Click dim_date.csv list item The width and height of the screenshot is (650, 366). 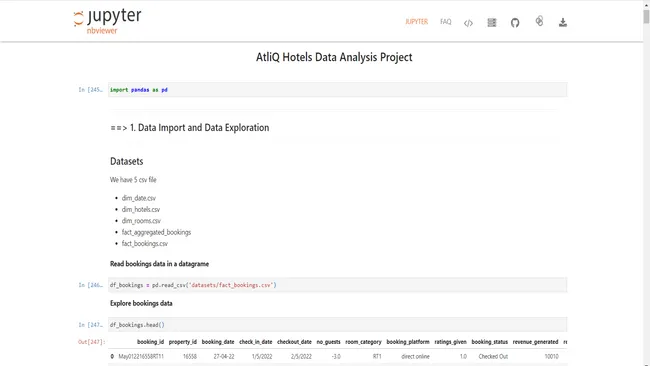point(139,198)
